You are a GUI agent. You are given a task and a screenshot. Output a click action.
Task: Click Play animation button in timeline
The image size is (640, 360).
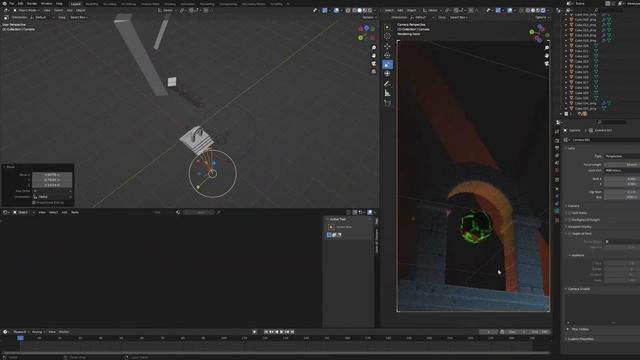tap(282, 332)
